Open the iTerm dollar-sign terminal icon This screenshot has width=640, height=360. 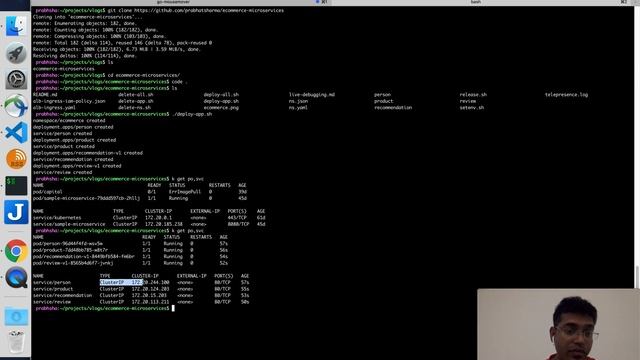pos(16,185)
